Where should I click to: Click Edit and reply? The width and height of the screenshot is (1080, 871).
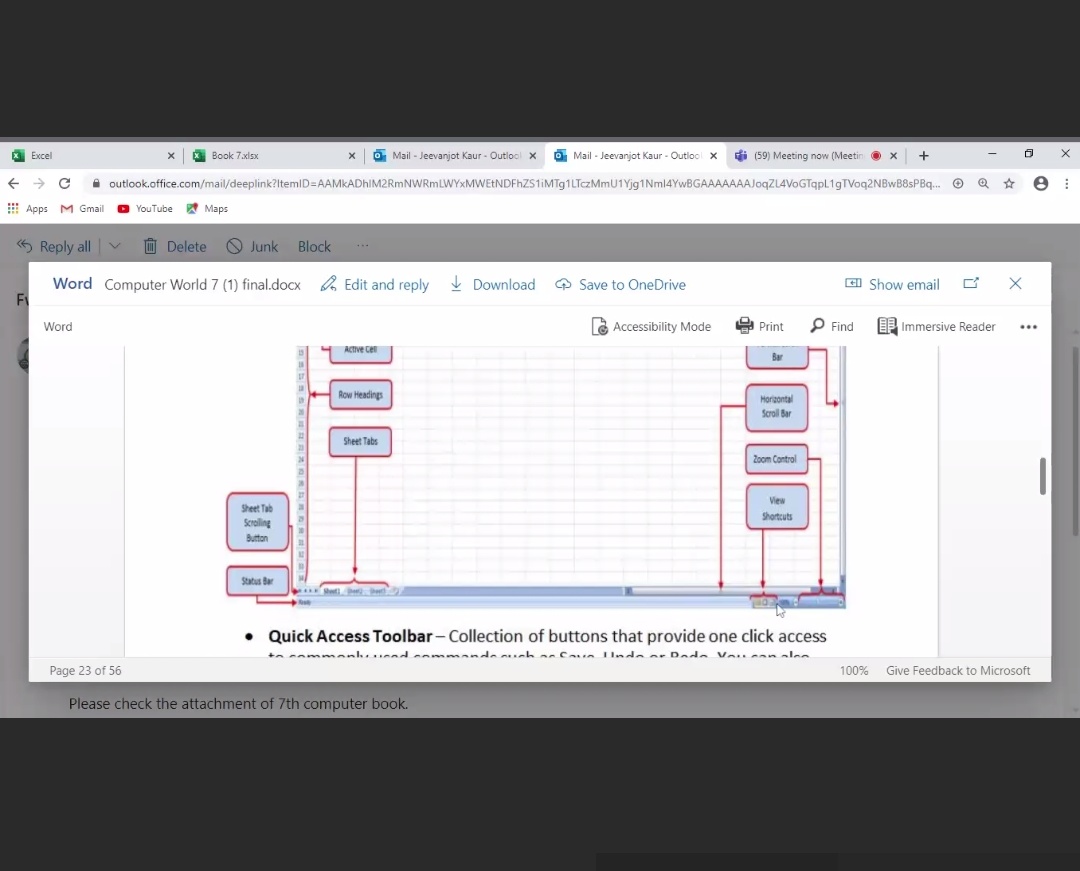375,284
